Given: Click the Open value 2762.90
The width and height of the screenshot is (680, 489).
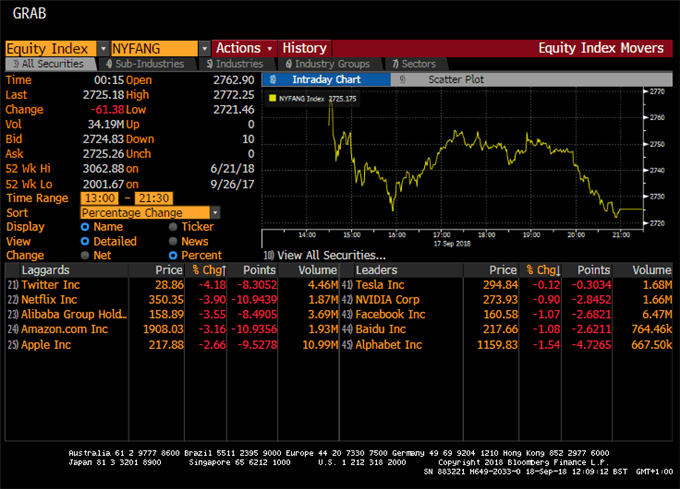Looking at the screenshot, I should (234, 80).
